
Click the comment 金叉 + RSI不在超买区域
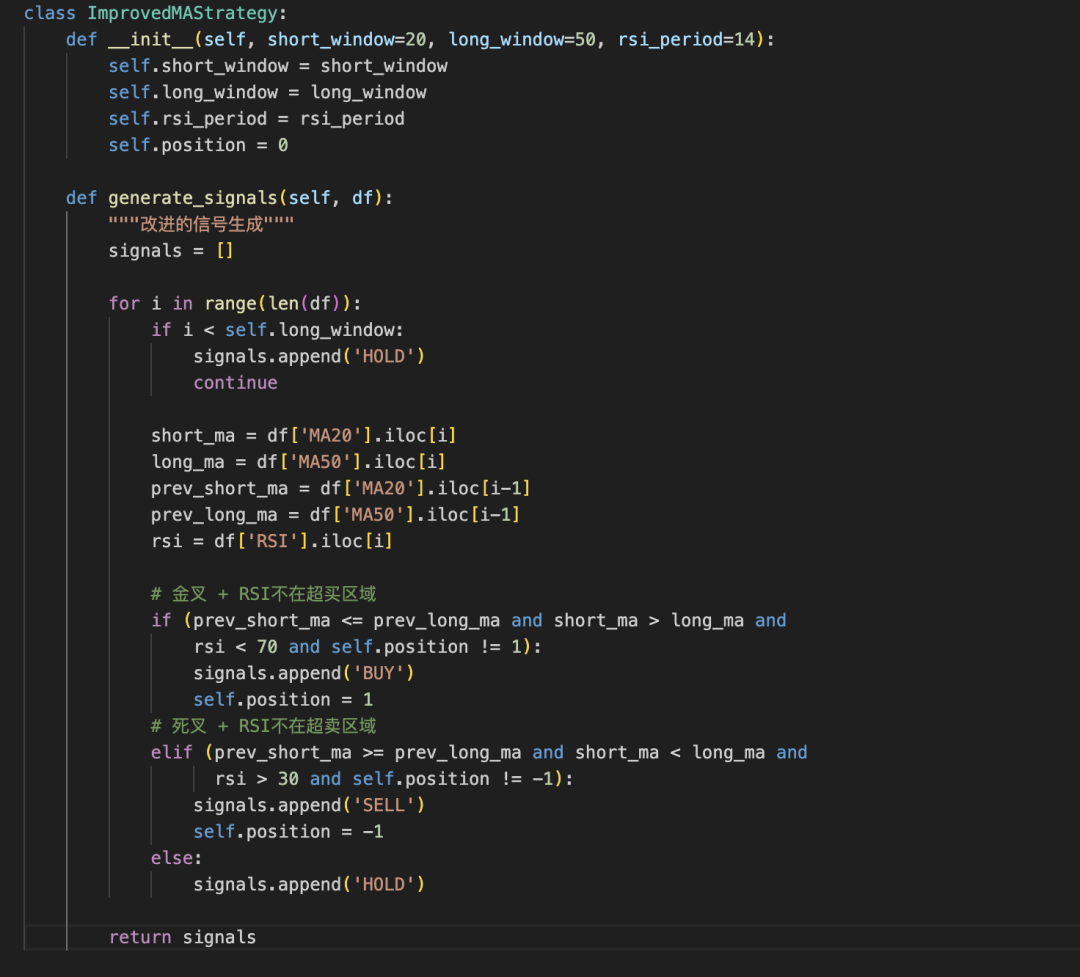point(263,594)
